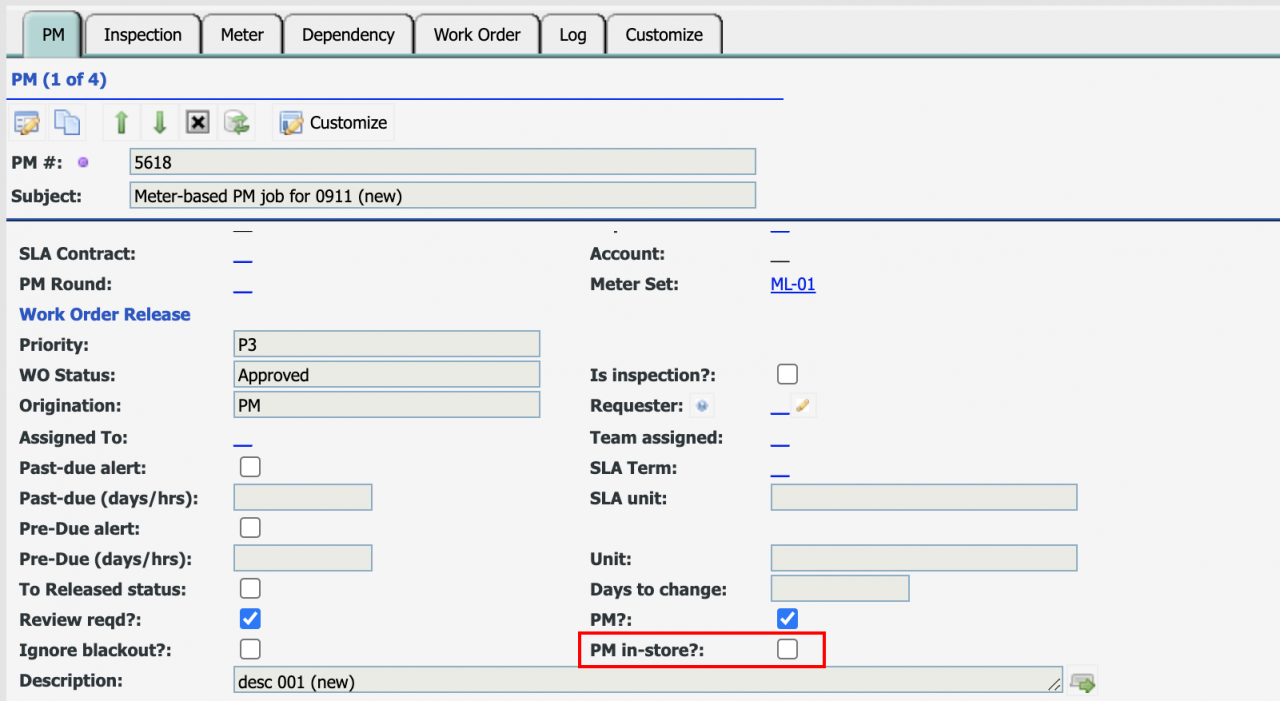Click the SLA Contract blank link
Screen dimensions: 1280x701
pos(243,255)
